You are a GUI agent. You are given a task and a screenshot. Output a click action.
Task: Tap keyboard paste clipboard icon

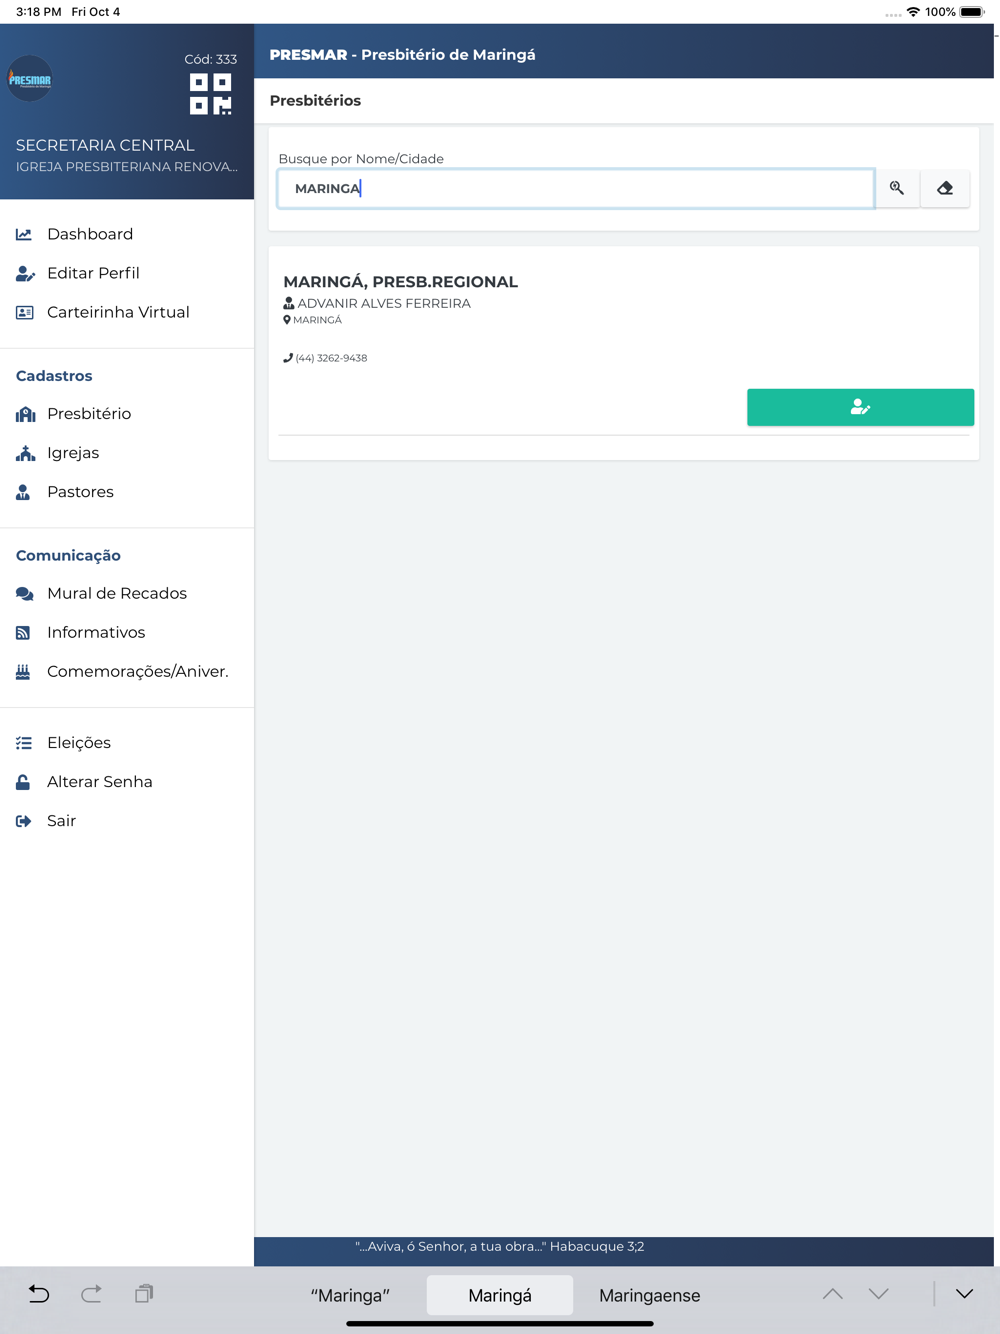pos(144,1294)
